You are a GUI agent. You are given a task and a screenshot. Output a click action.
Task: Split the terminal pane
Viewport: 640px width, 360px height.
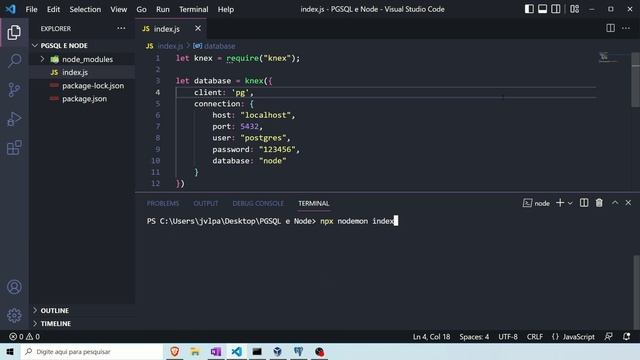tap(584, 203)
